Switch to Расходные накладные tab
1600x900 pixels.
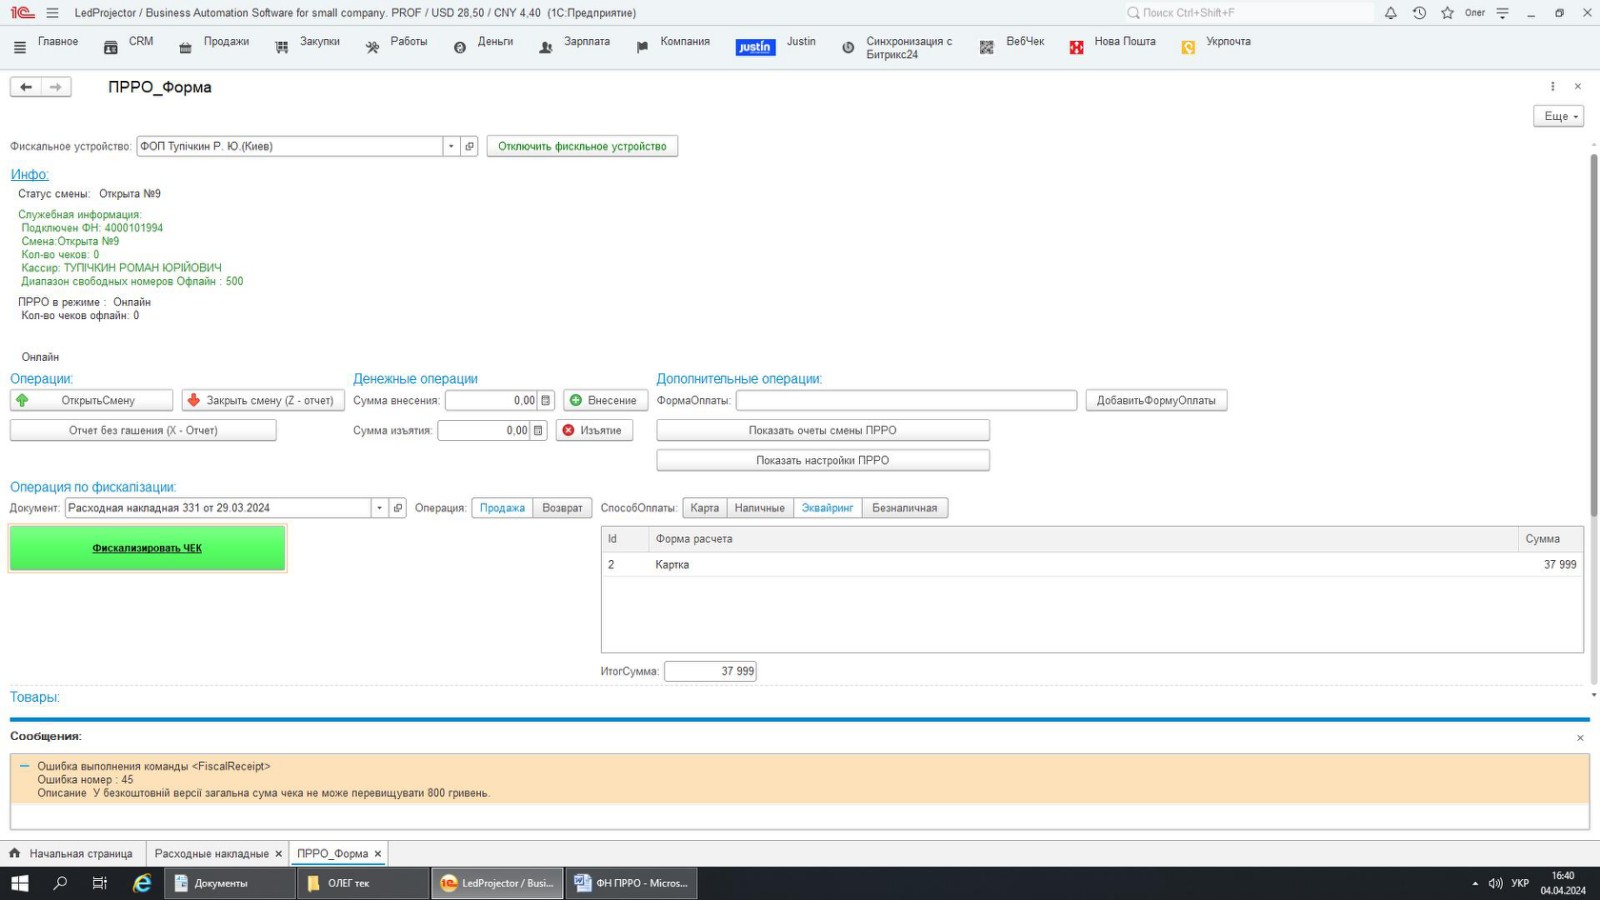(211, 854)
